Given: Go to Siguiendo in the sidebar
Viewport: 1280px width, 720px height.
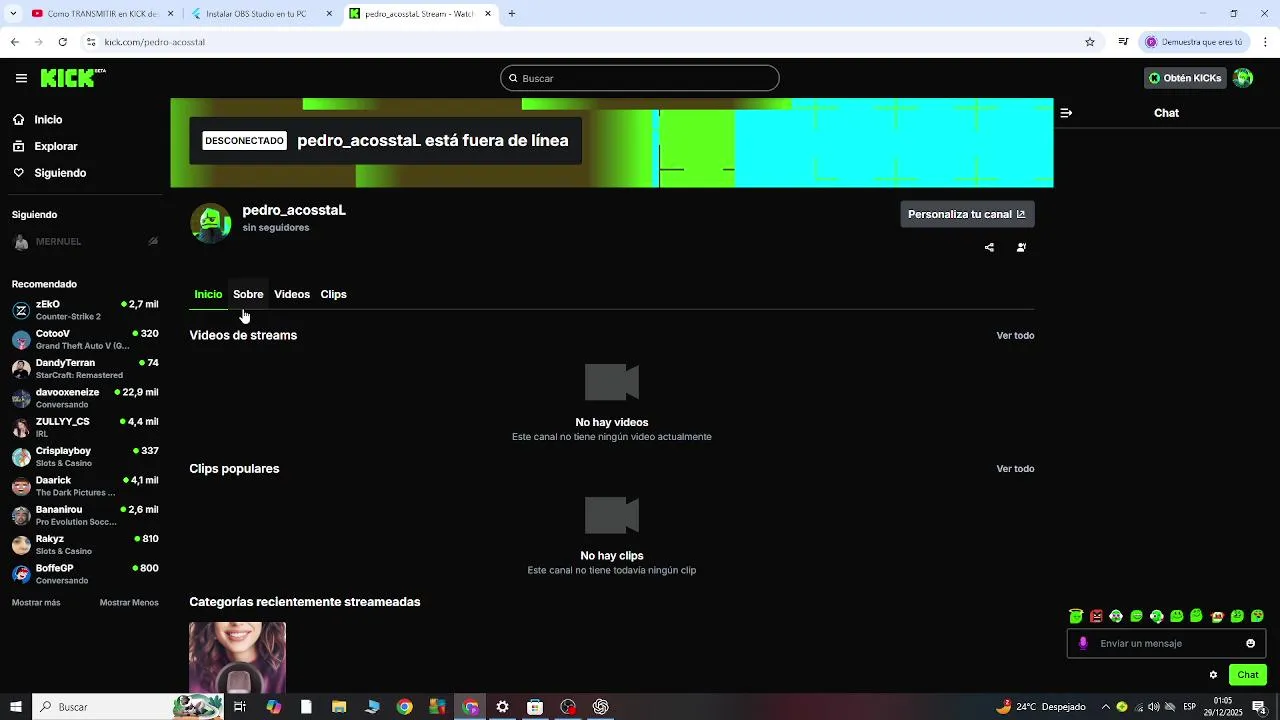Looking at the screenshot, I should pyautogui.click(x=60, y=173).
